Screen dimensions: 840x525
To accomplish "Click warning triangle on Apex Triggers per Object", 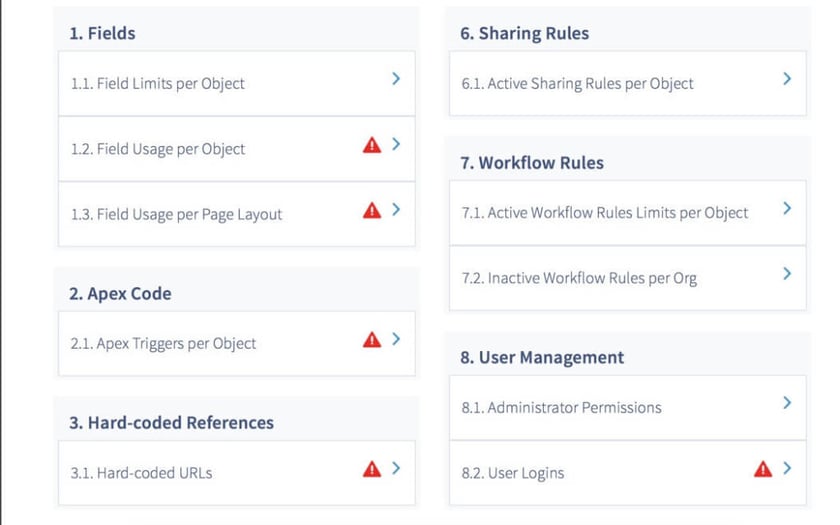I will (372, 340).
